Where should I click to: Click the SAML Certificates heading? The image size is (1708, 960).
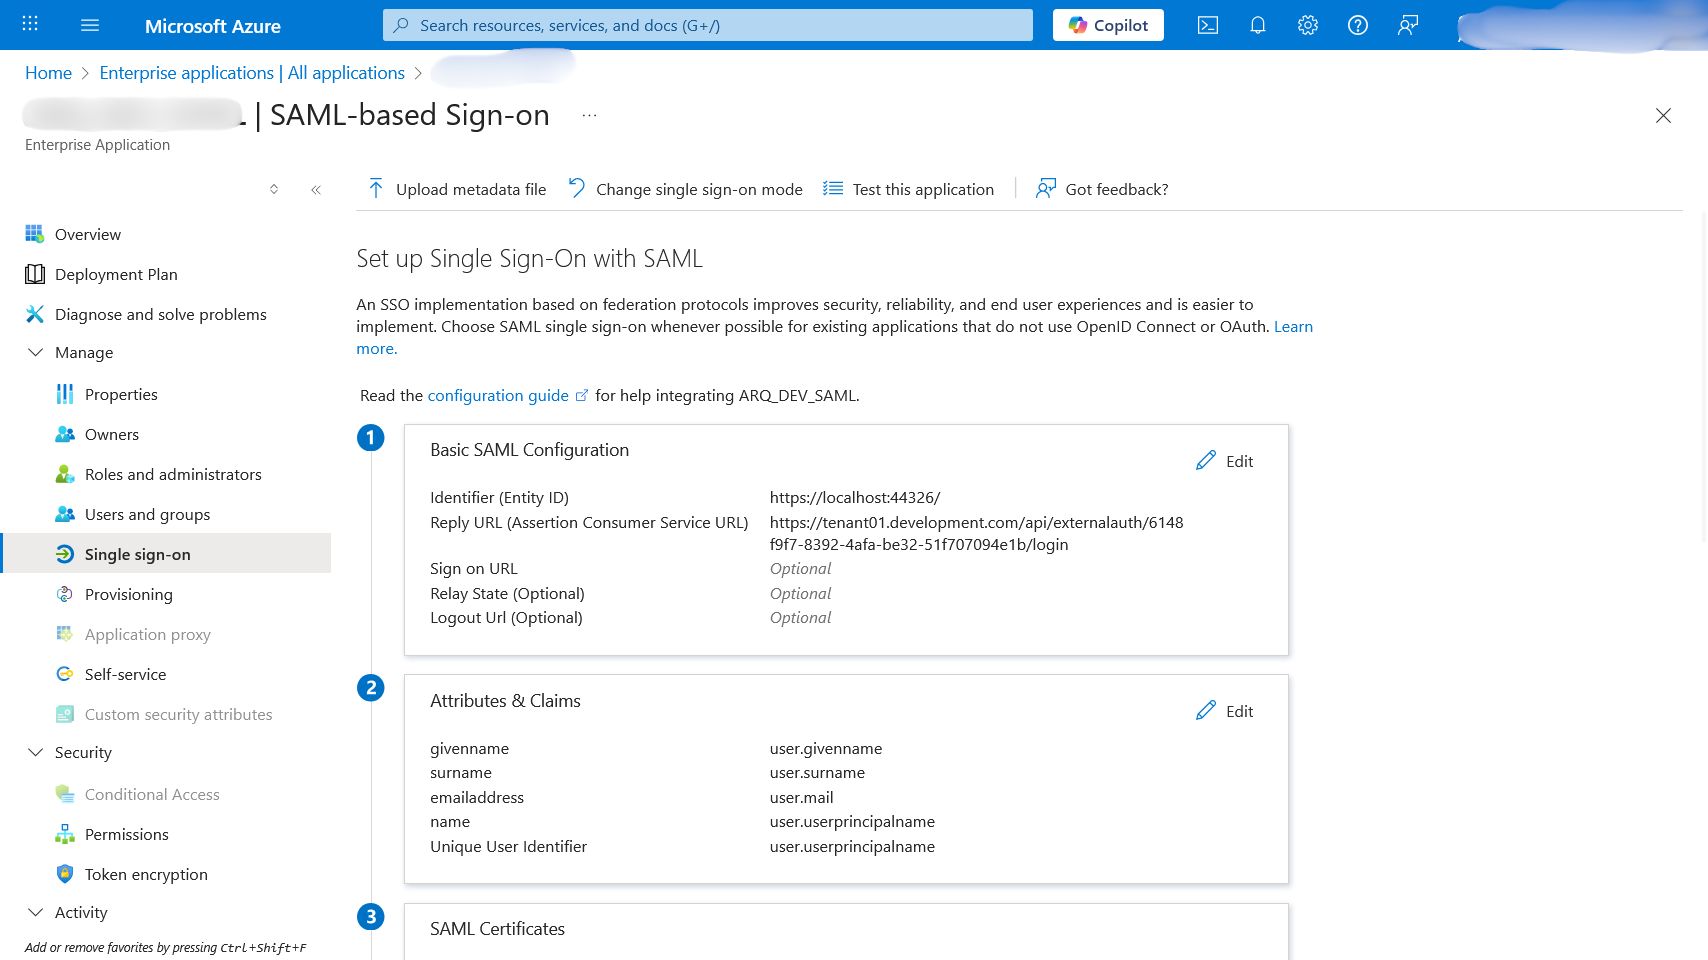coord(497,929)
